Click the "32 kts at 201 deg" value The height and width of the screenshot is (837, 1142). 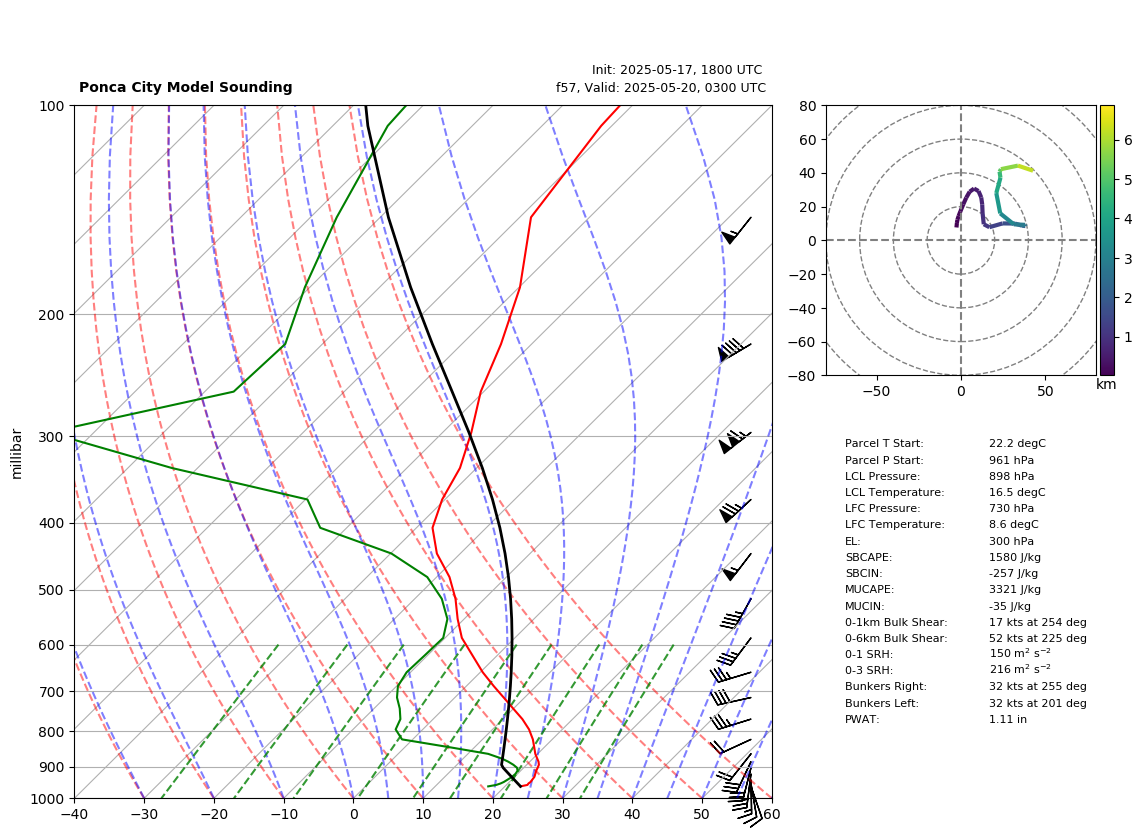pyautogui.click(x=1038, y=703)
